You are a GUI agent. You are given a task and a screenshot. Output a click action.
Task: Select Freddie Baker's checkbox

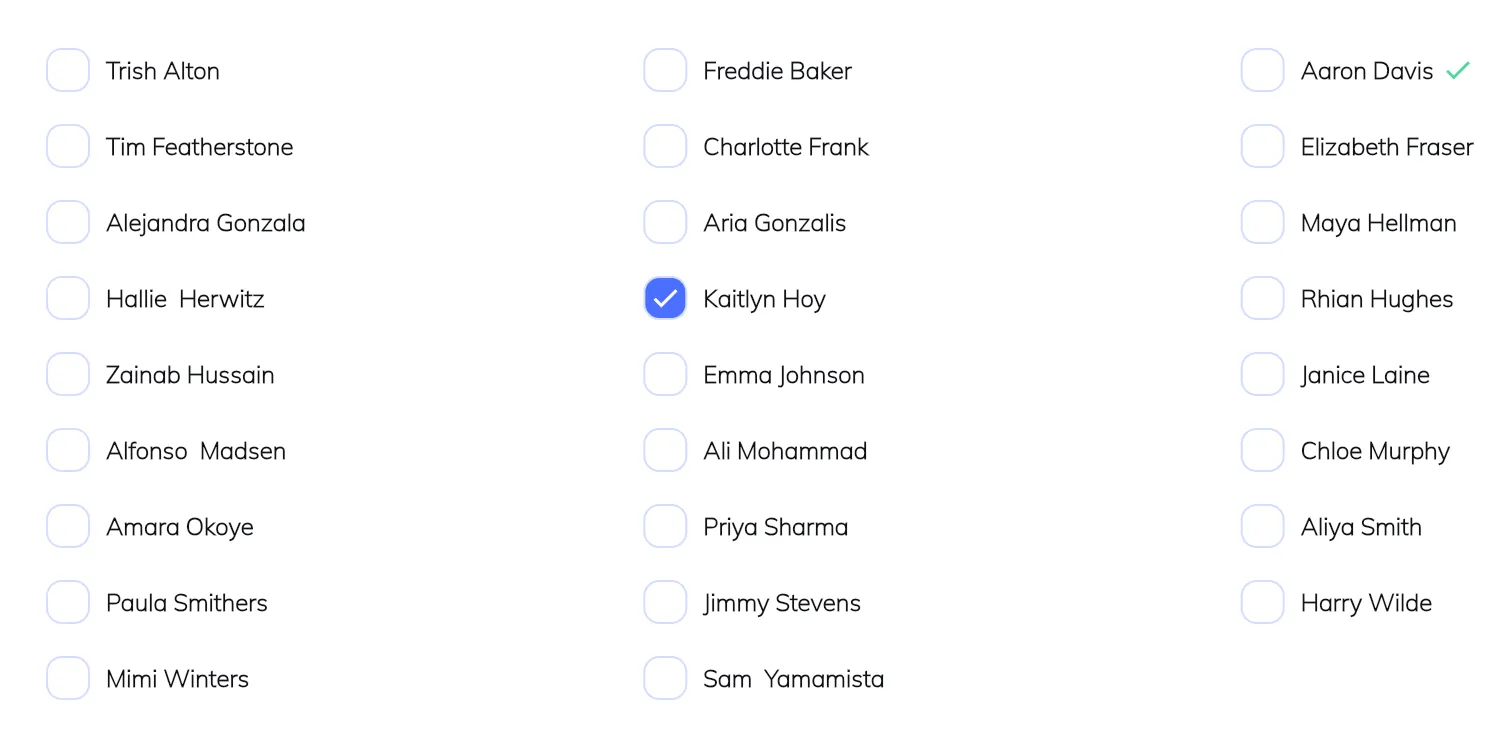pos(665,71)
